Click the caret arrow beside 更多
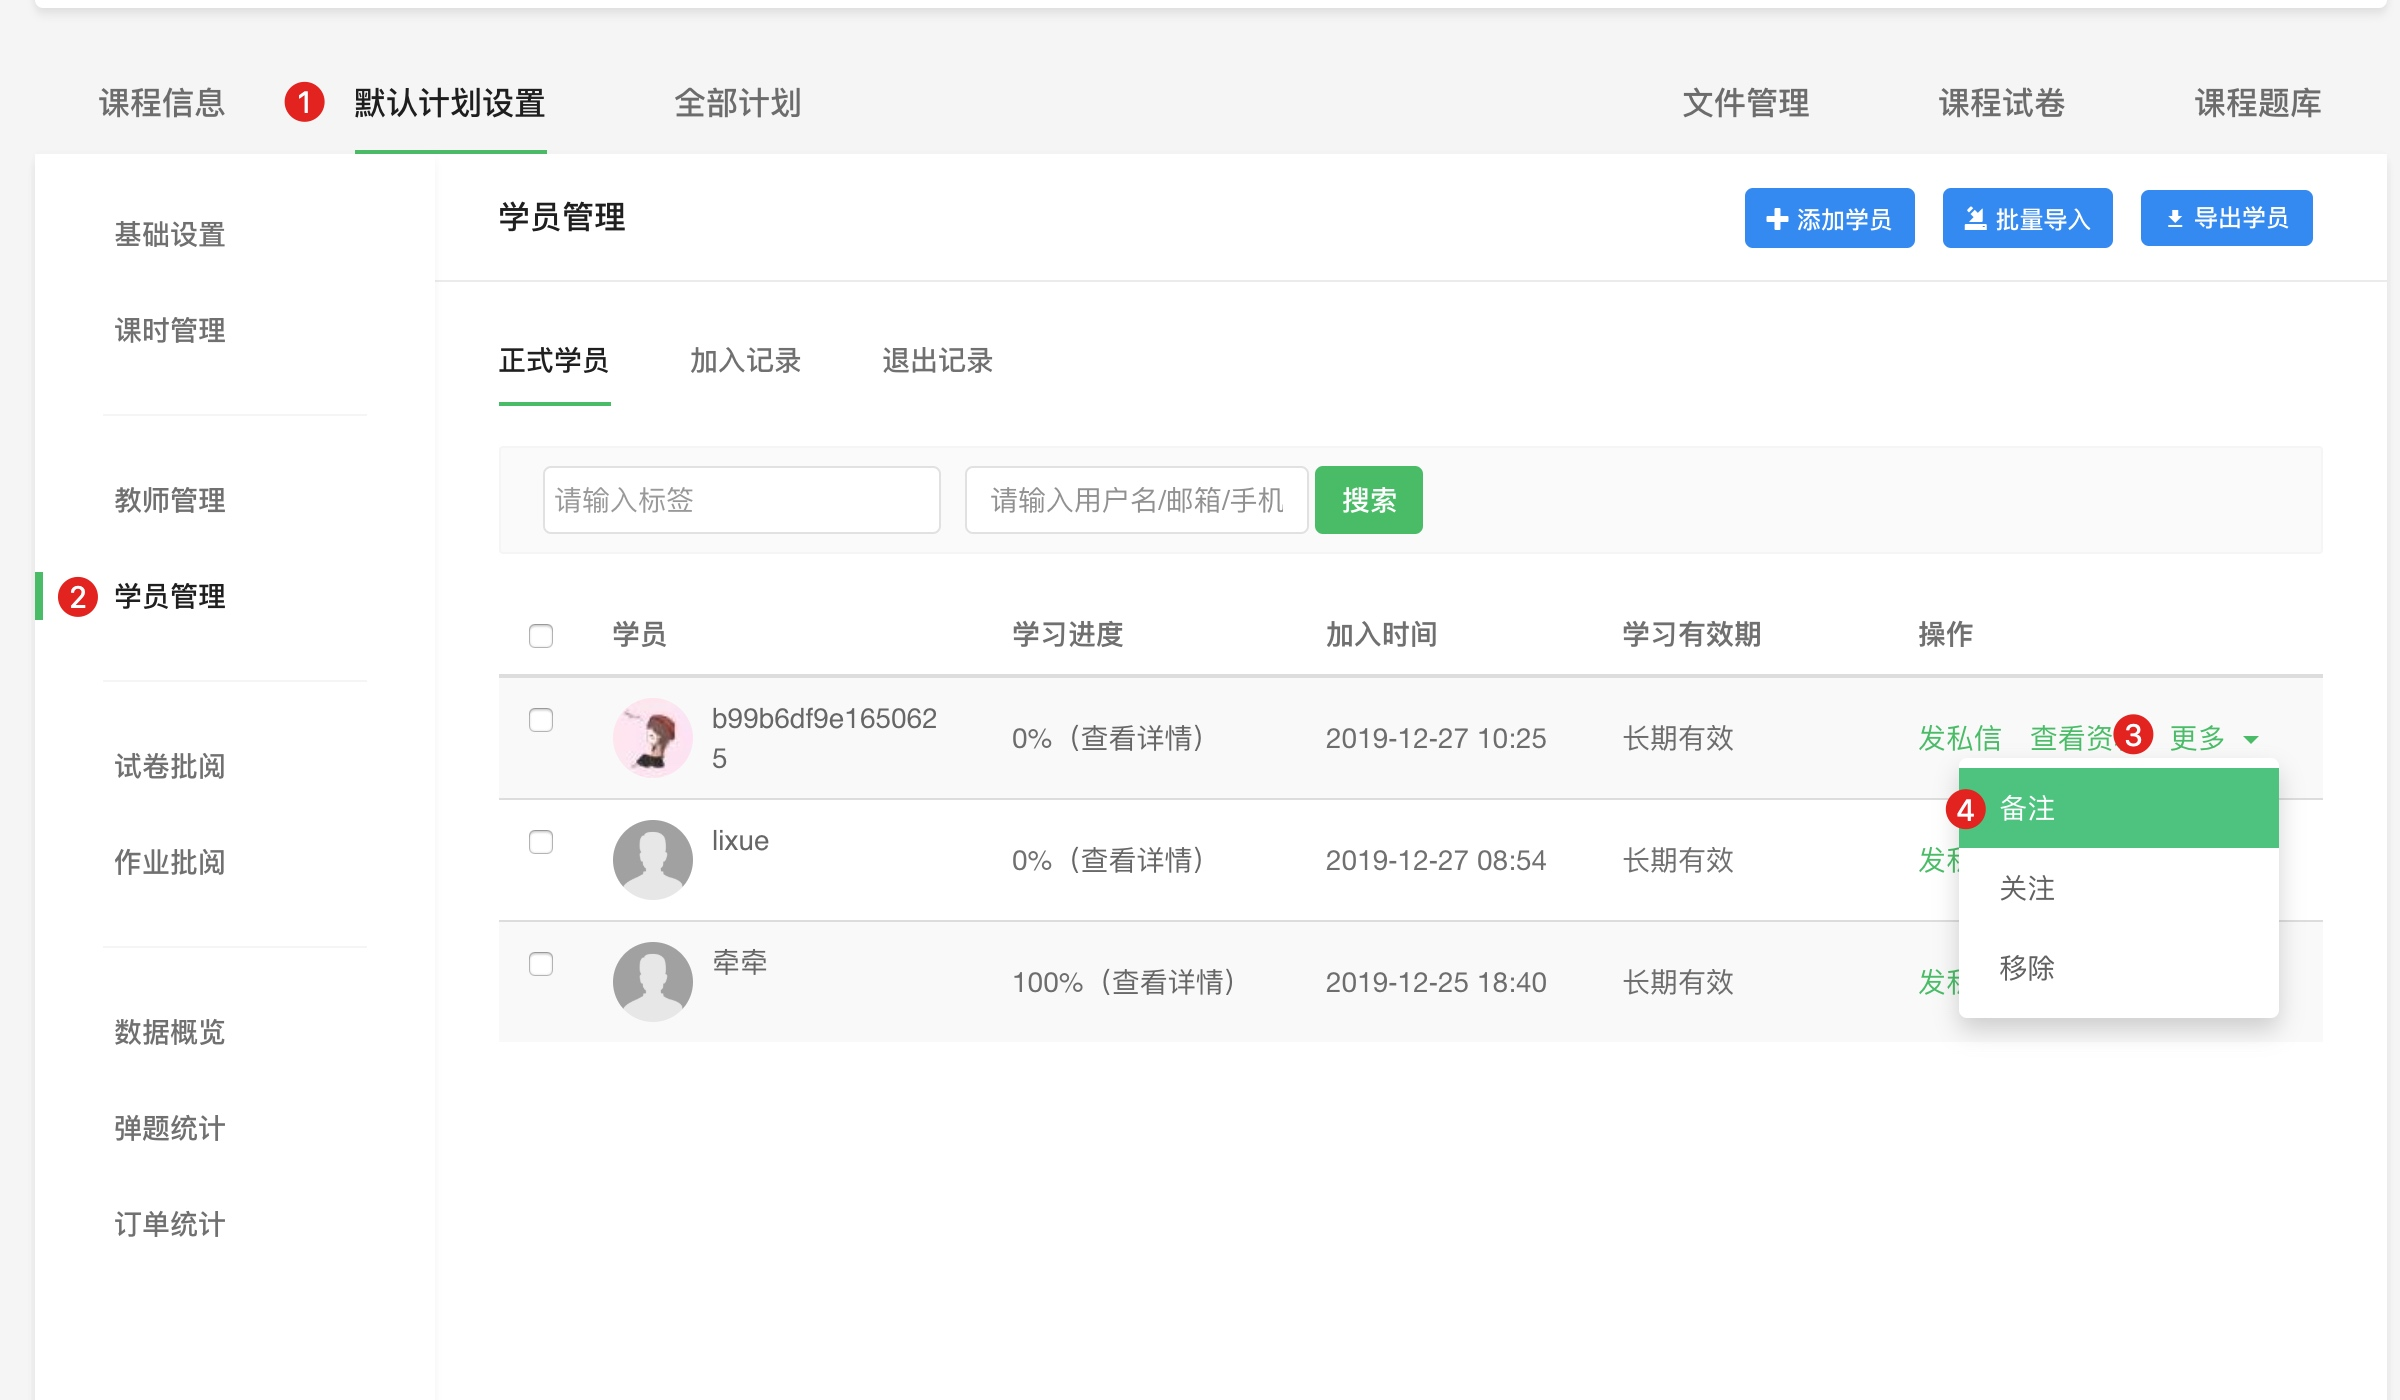2400x1400 pixels. pyautogui.click(x=2251, y=740)
